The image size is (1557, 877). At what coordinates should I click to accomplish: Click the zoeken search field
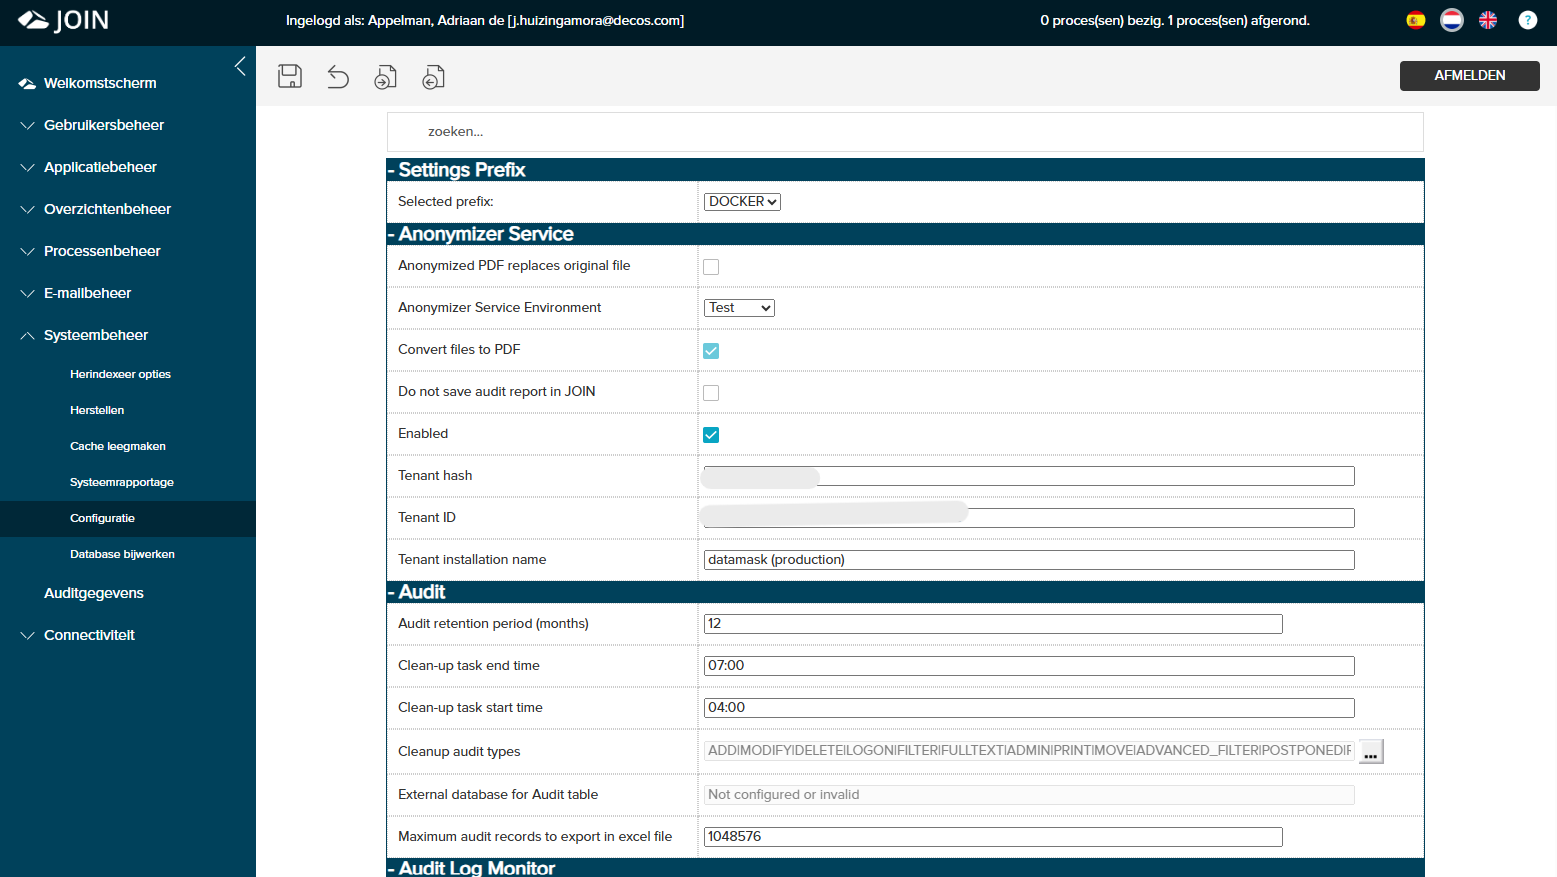[905, 132]
